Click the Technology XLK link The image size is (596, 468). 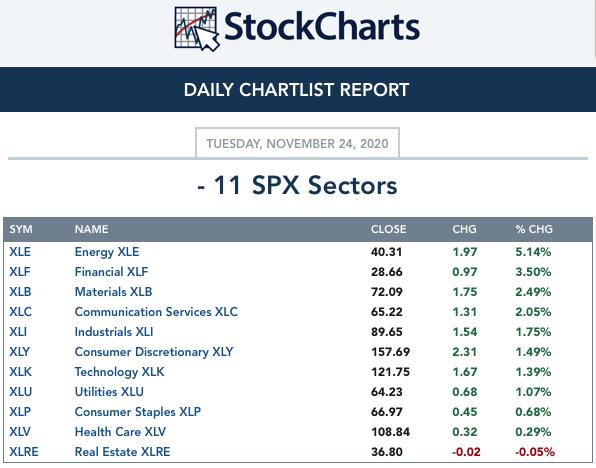click(119, 372)
